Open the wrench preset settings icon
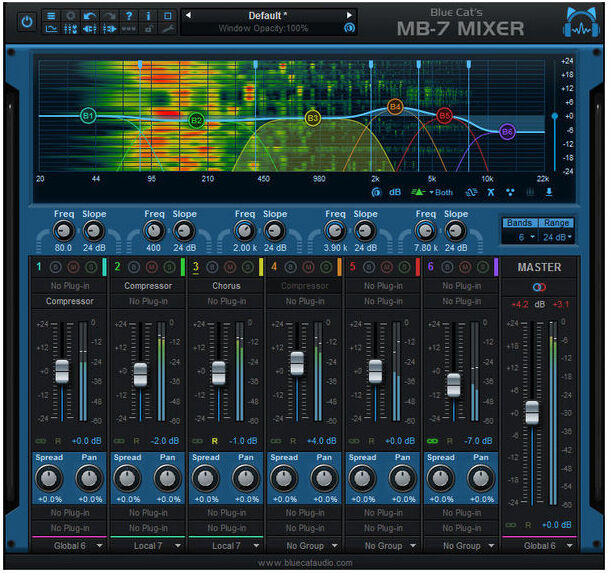 168,29
